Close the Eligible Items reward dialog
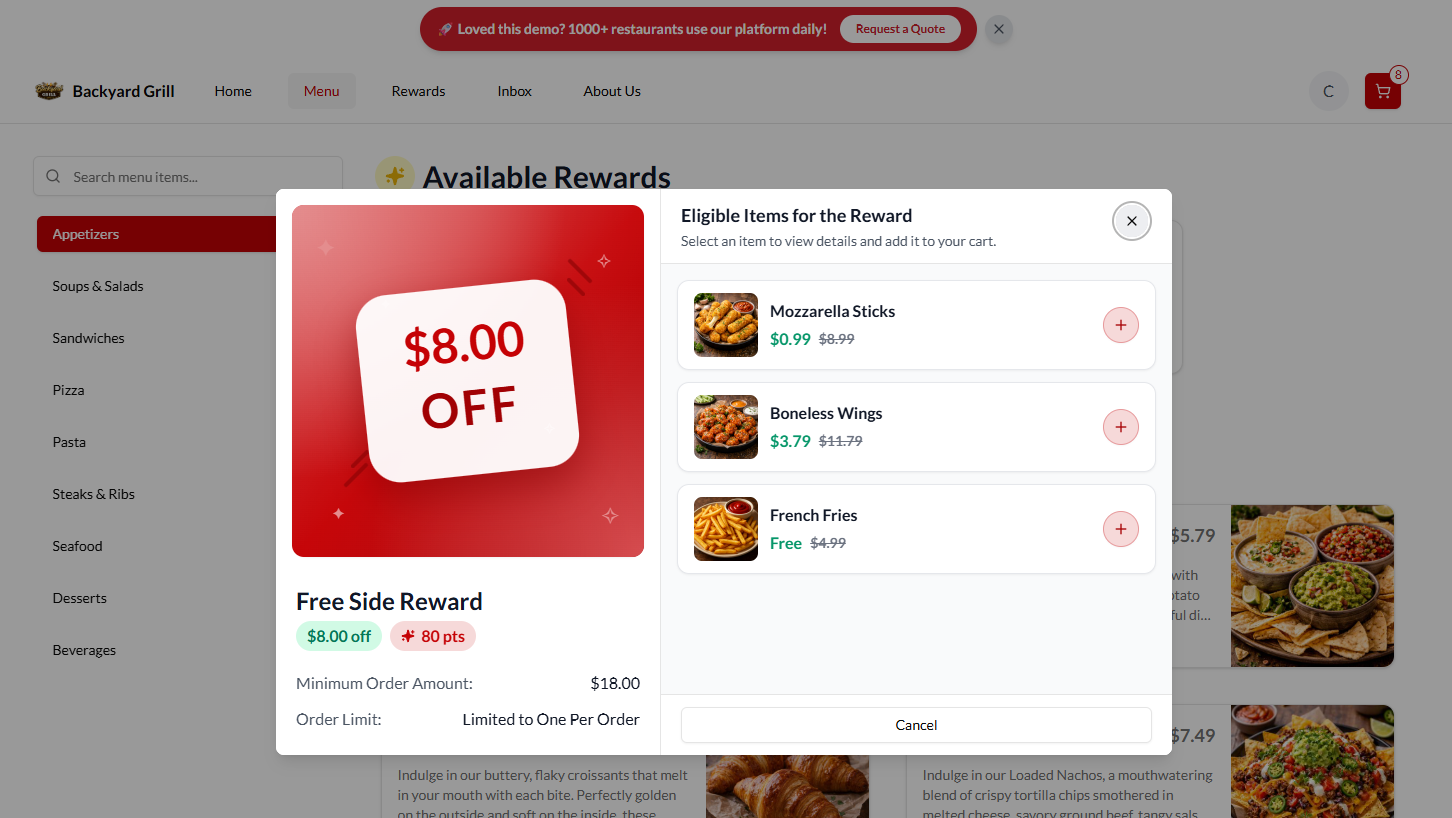Viewport: 1452px width, 818px height. coord(1131,221)
